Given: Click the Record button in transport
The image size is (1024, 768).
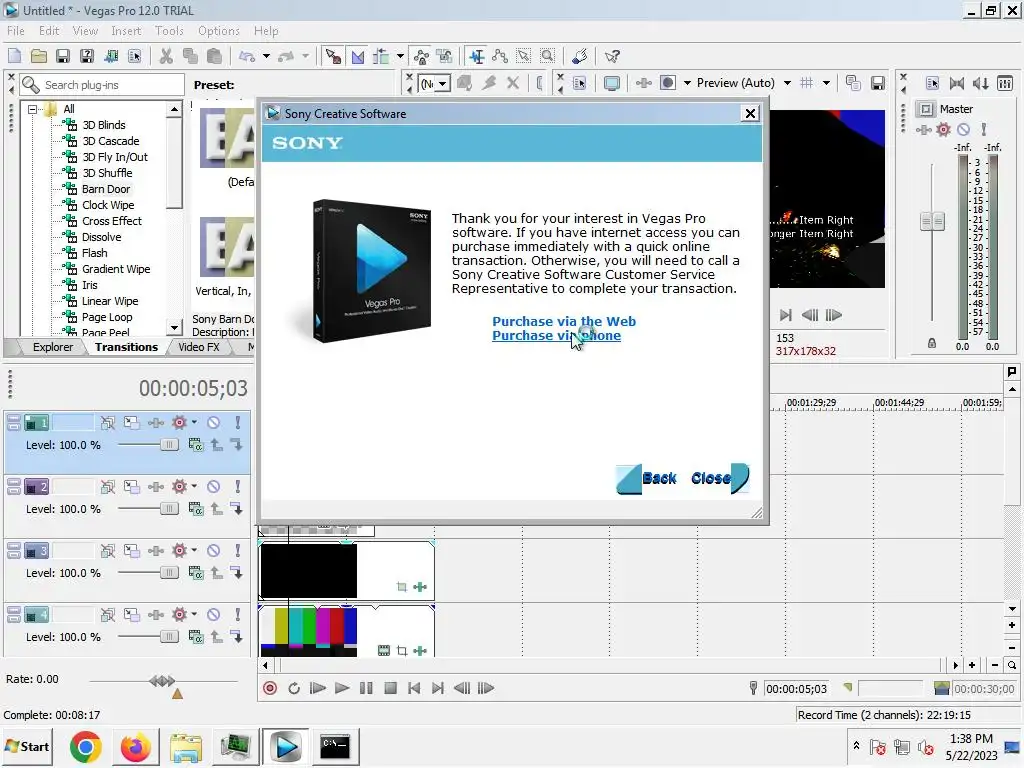Looking at the screenshot, I should point(270,688).
